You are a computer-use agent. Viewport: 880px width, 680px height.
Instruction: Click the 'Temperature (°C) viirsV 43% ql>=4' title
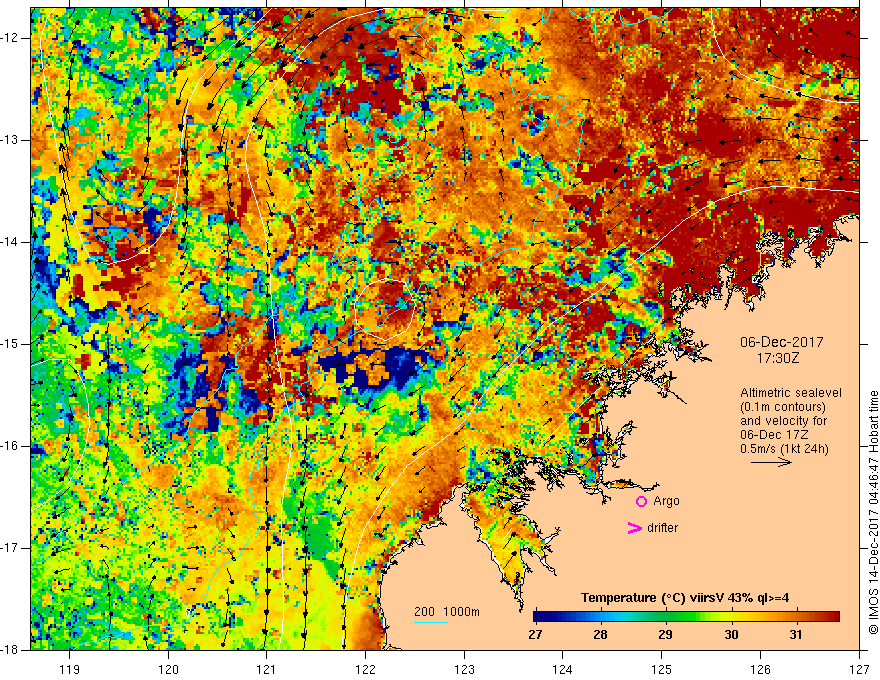pos(685,598)
